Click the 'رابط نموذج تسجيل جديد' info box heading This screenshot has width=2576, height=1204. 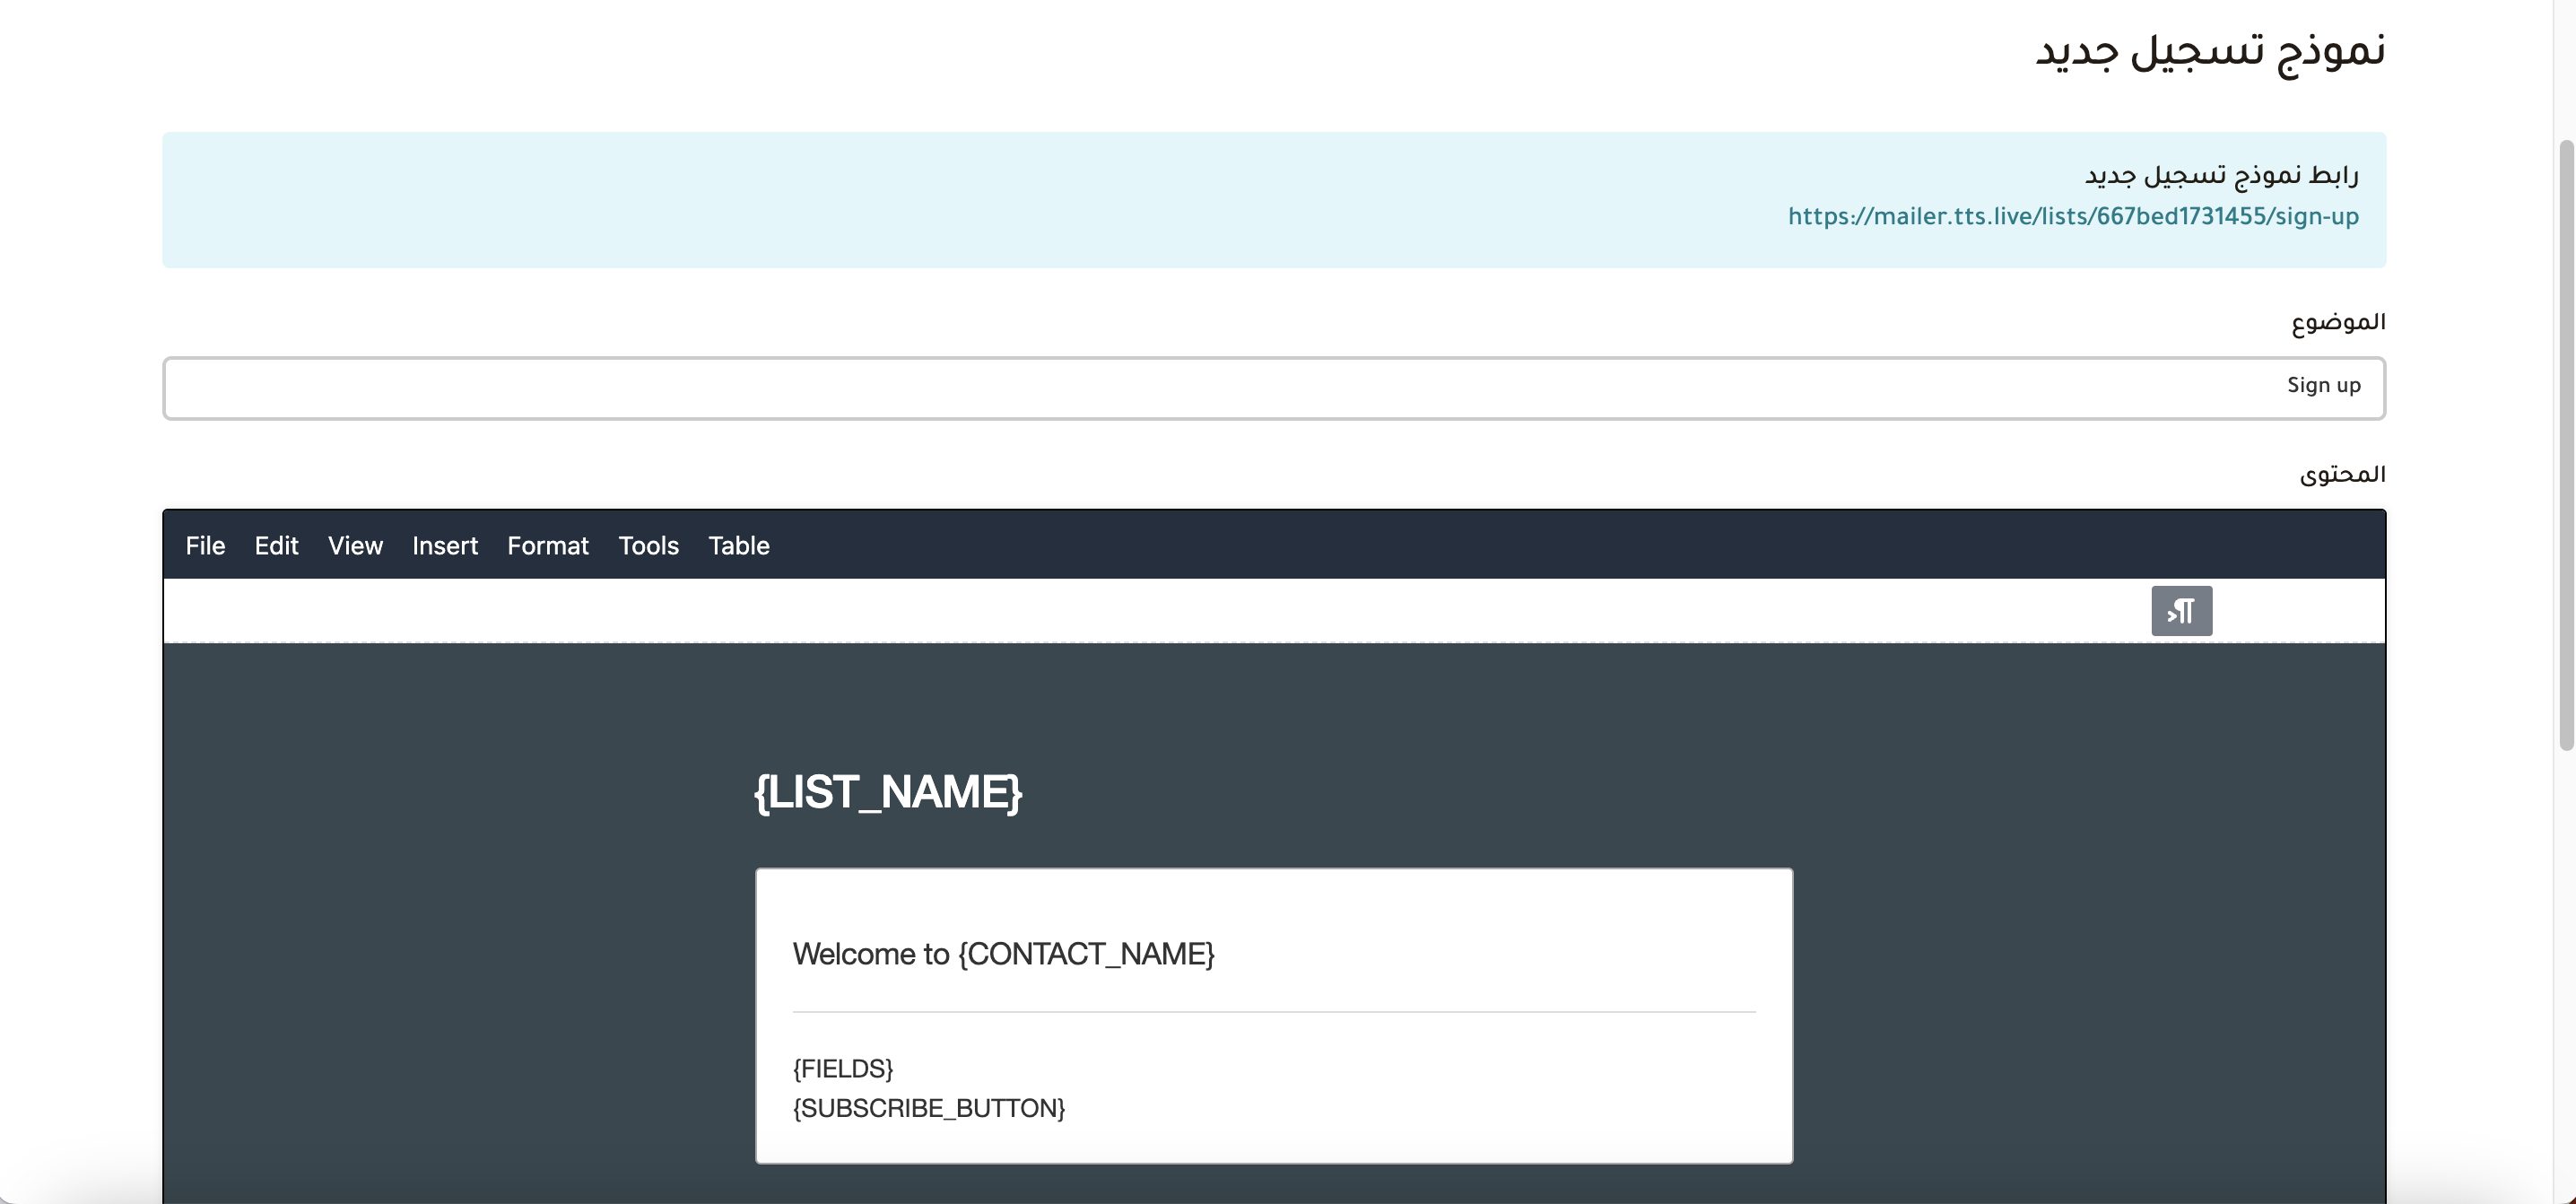(2221, 175)
